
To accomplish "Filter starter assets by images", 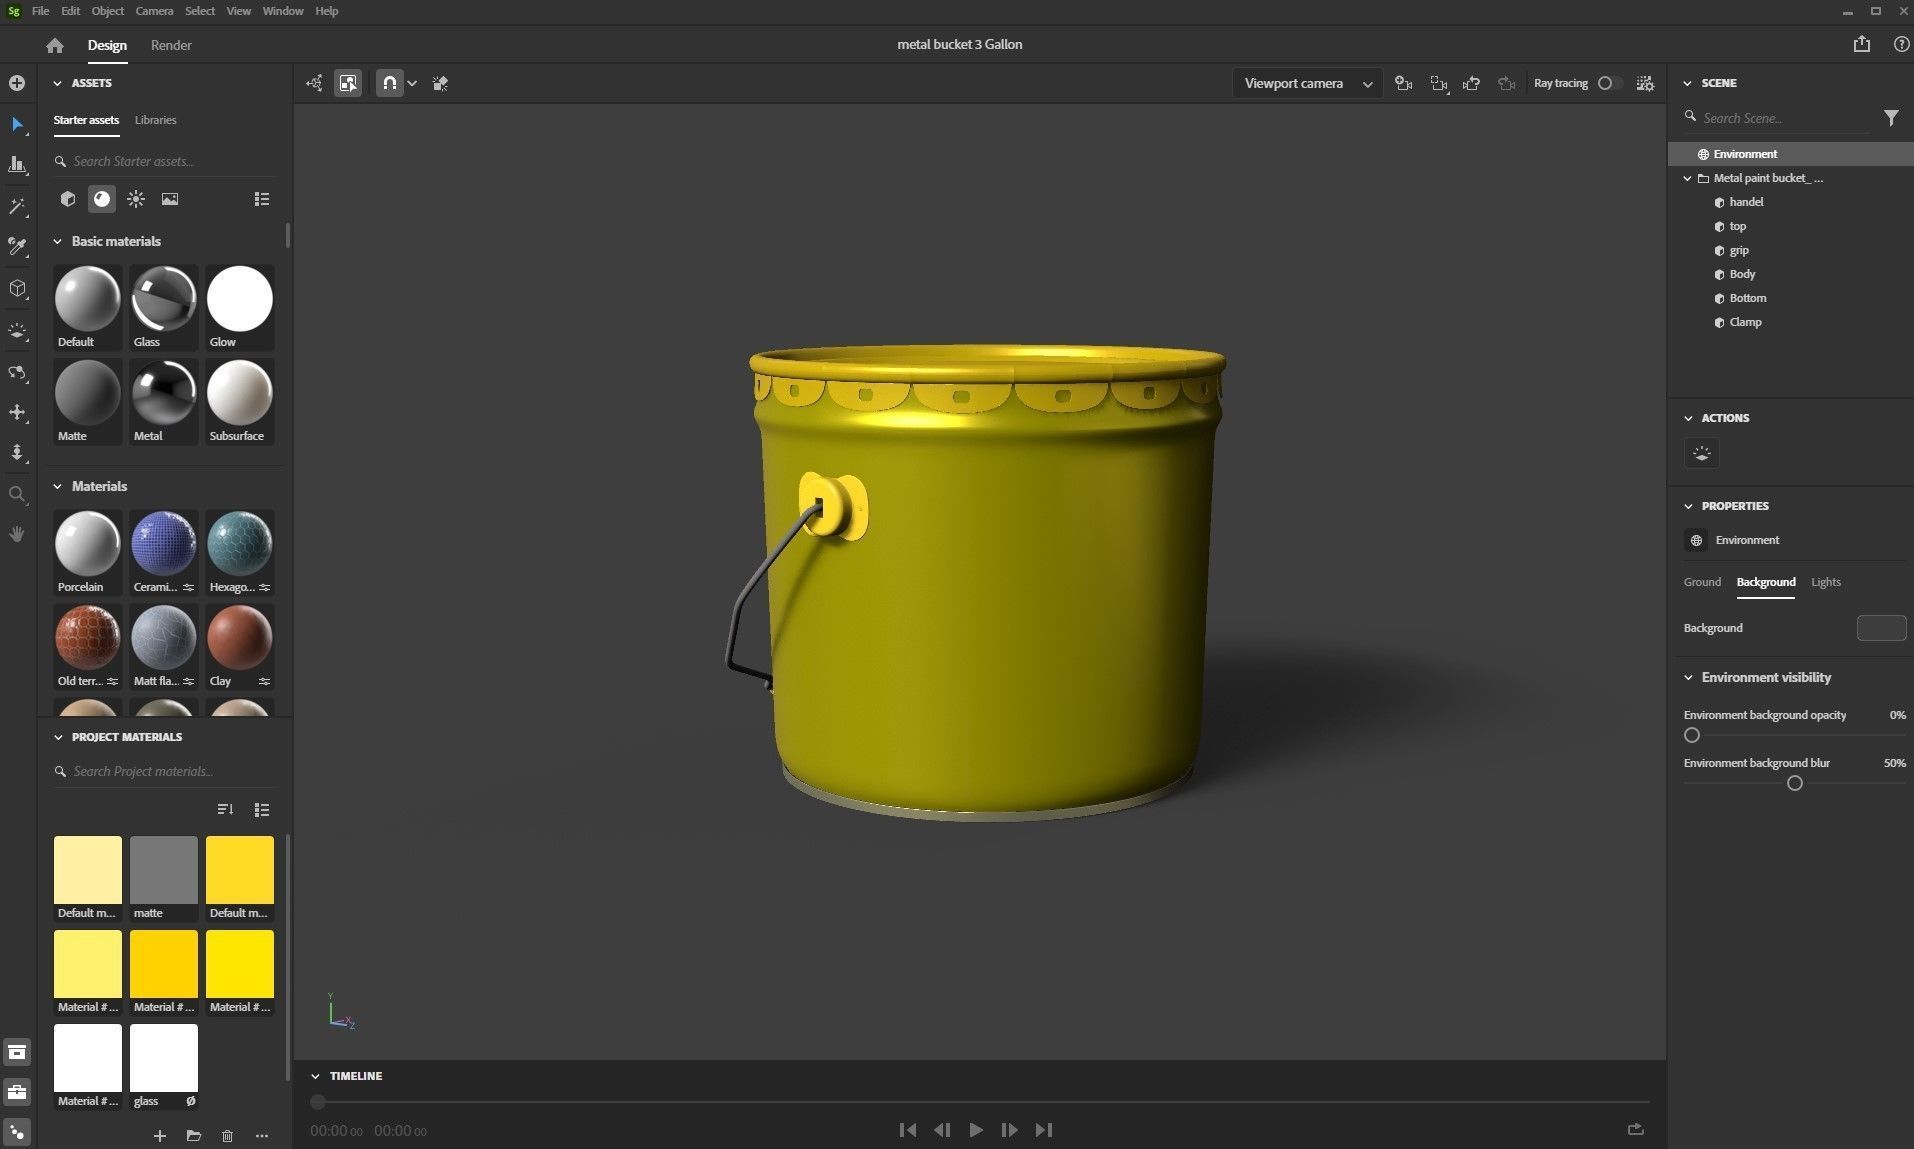I will (x=170, y=199).
